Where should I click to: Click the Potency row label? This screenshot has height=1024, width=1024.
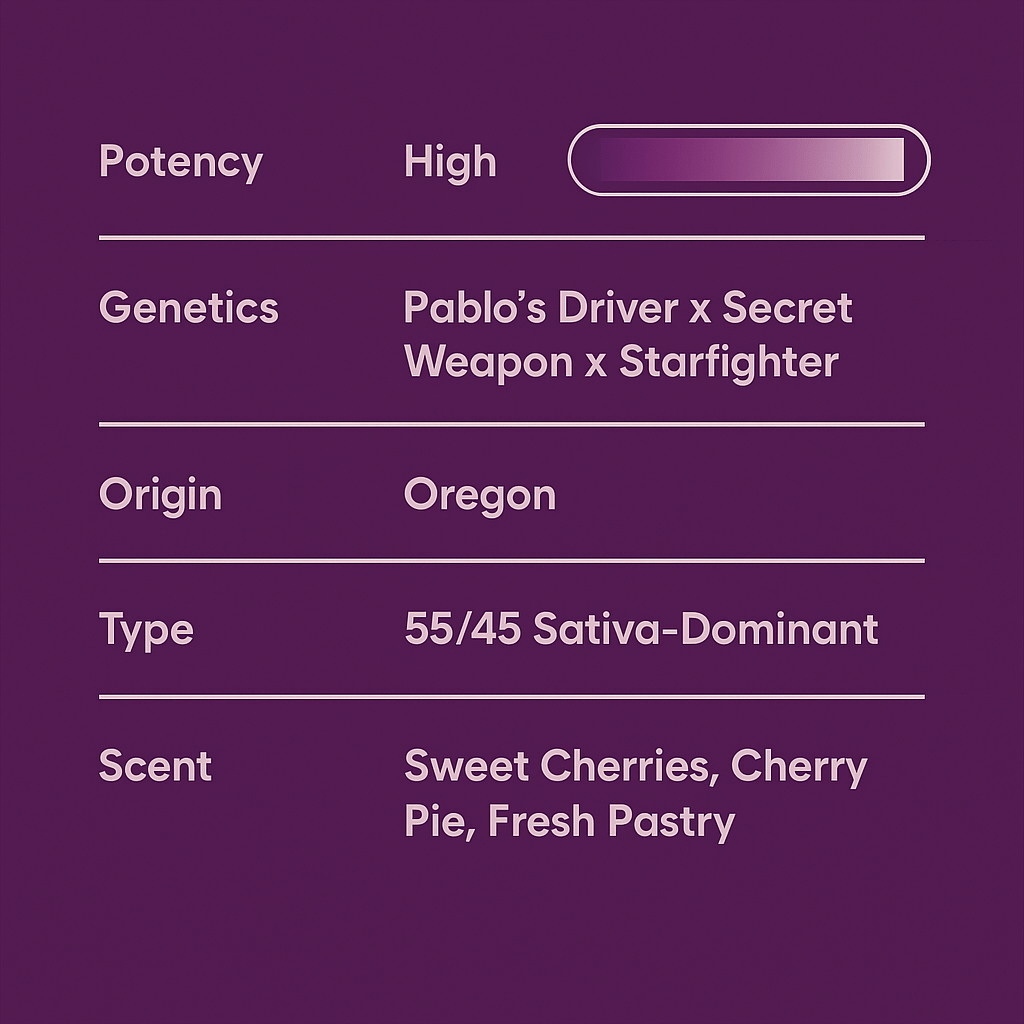(181, 162)
